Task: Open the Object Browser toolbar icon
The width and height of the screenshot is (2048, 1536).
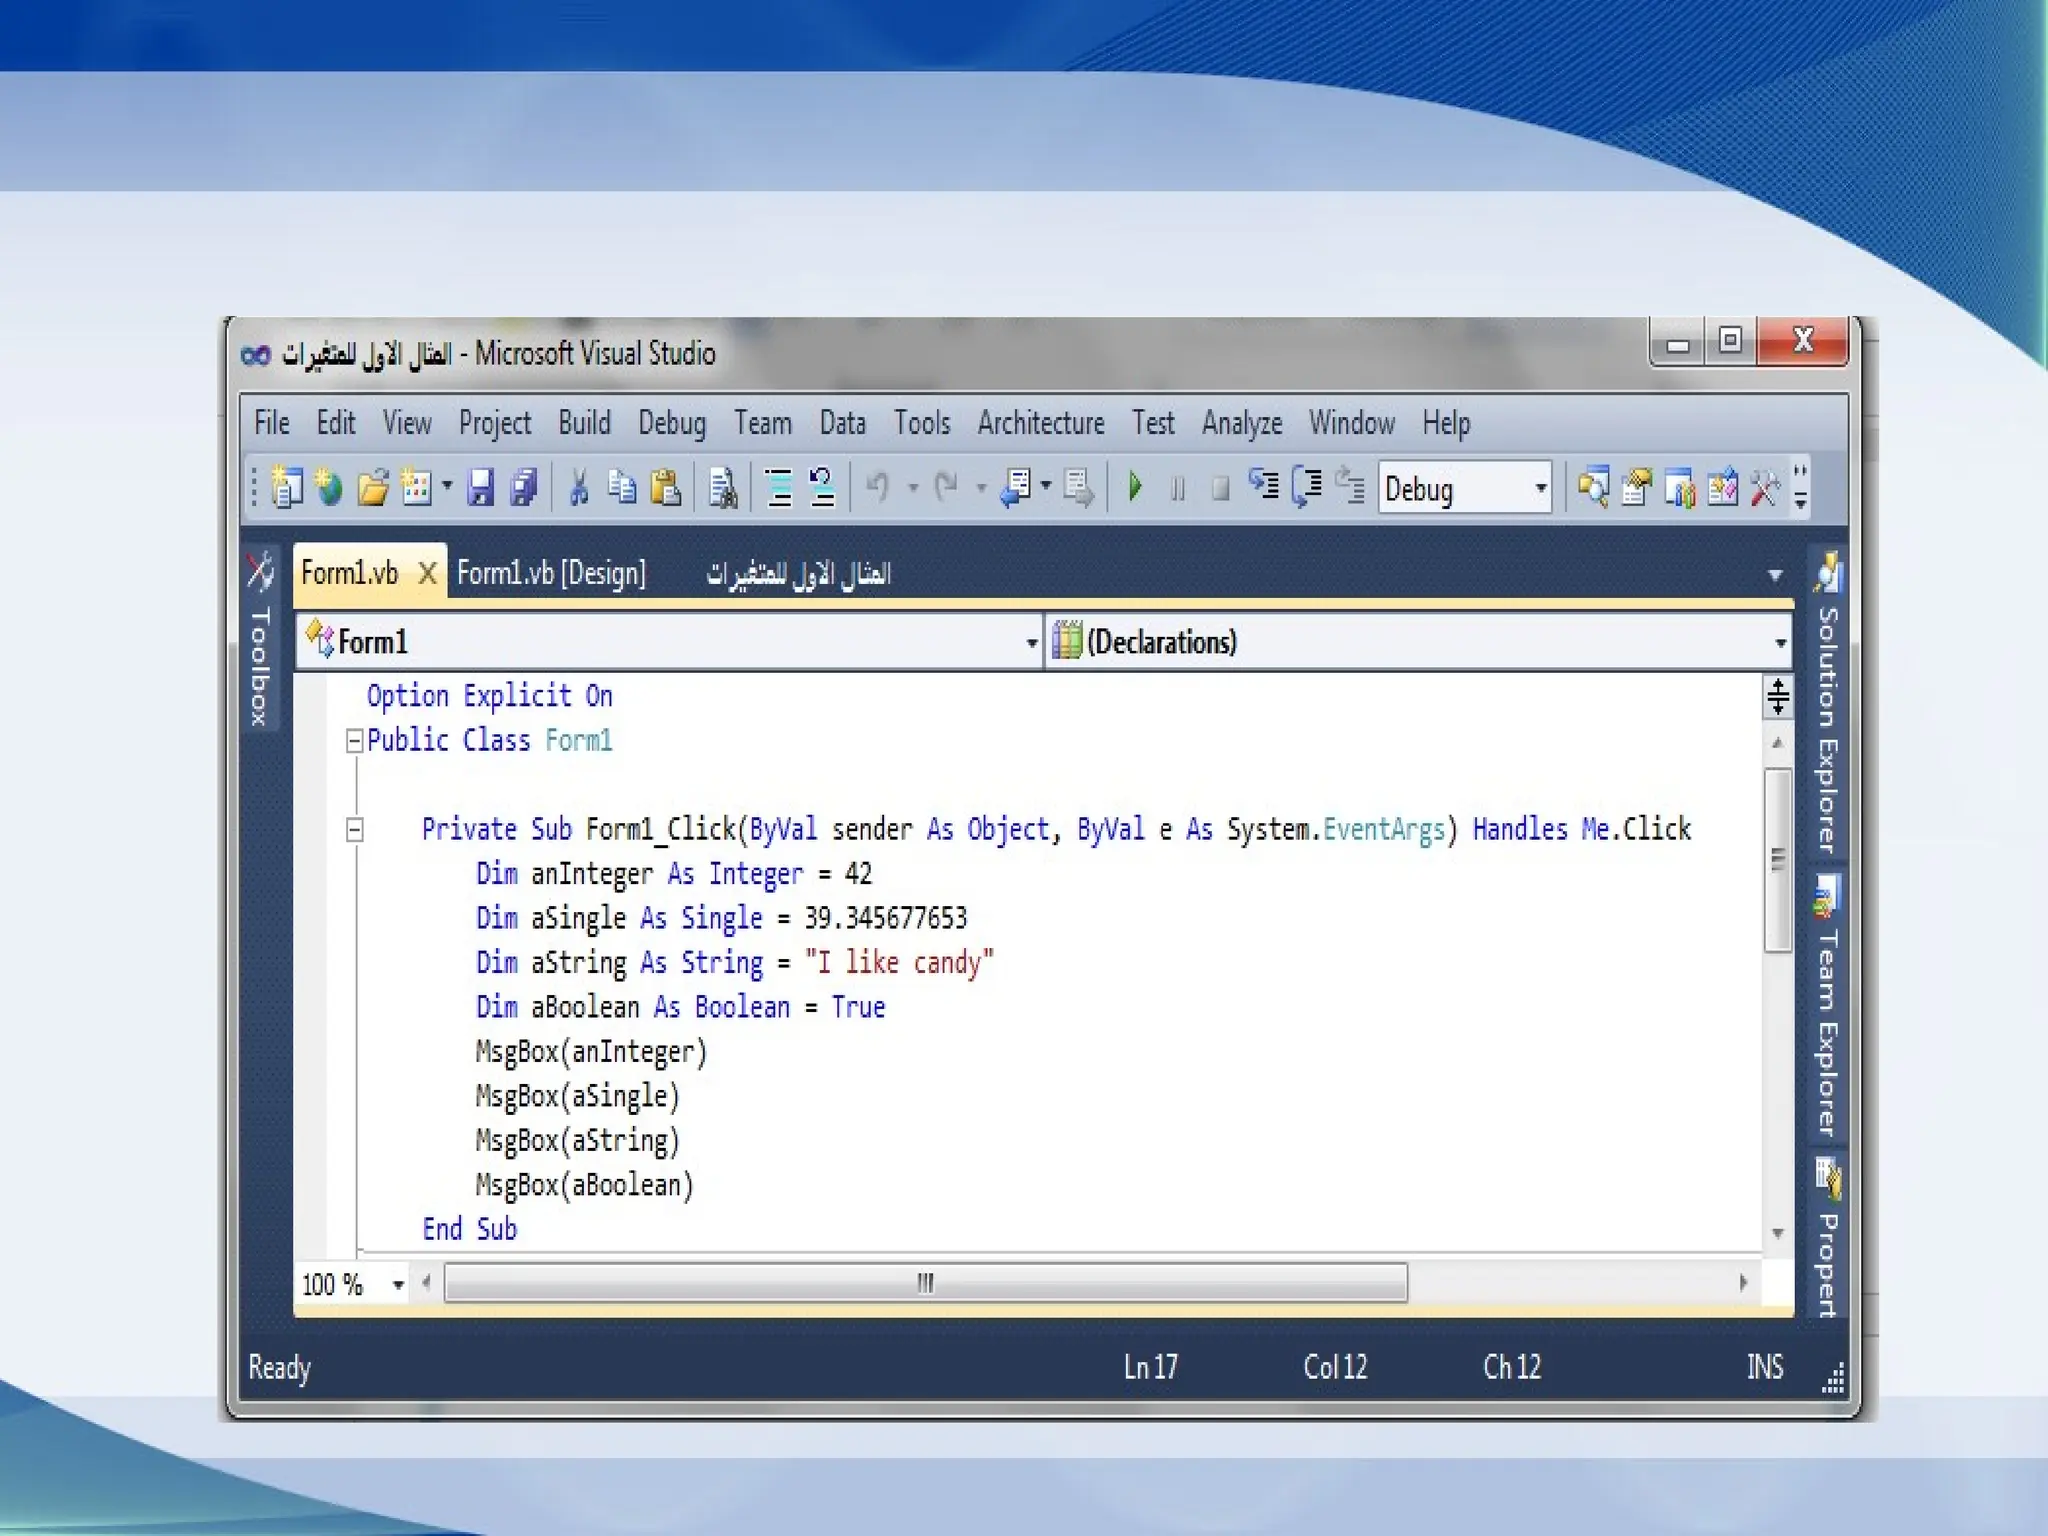Action: pos(1679,488)
